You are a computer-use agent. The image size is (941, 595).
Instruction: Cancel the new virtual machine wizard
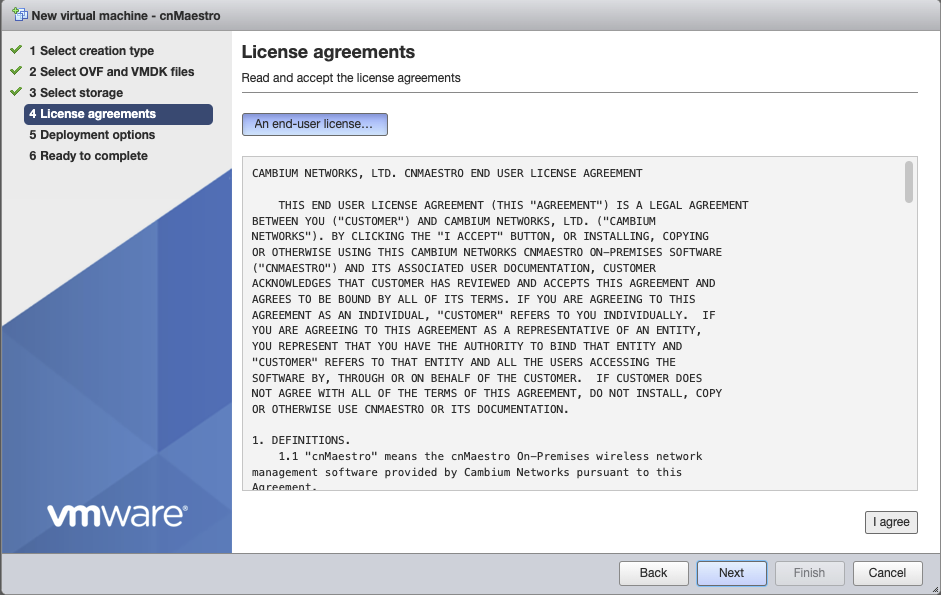click(887, 573)
